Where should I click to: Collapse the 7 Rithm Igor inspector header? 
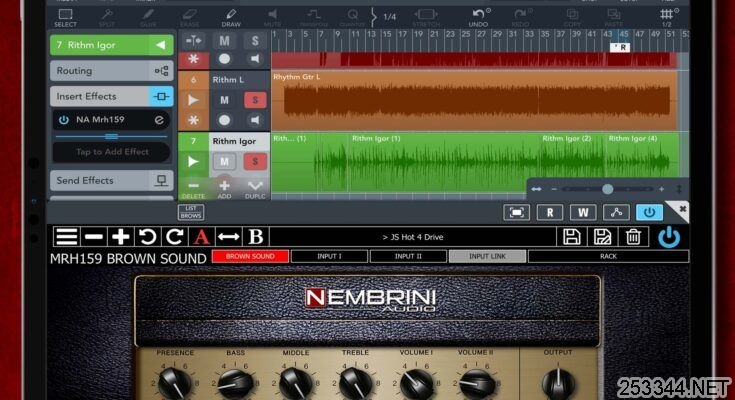pyautogui.click(x=112, y=45)
